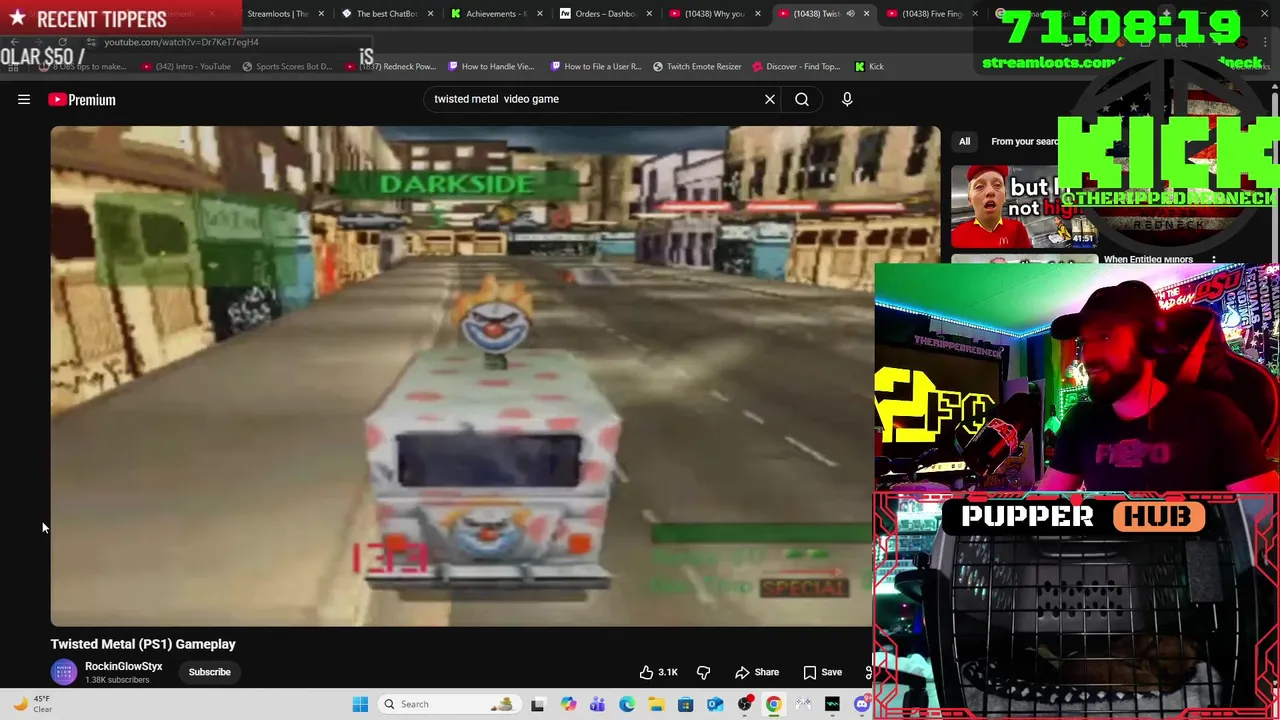The image size is (1280, 720).
Task: Open the weather widget showing 45°F Clear
Action: [32, 704]
